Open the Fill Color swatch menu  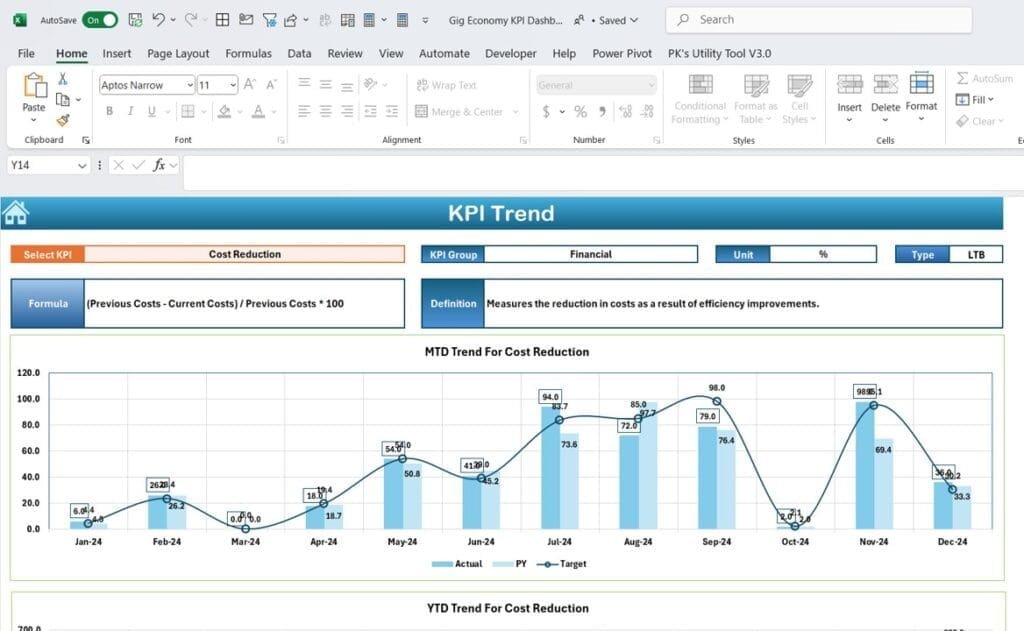click(x=240, y=111)
